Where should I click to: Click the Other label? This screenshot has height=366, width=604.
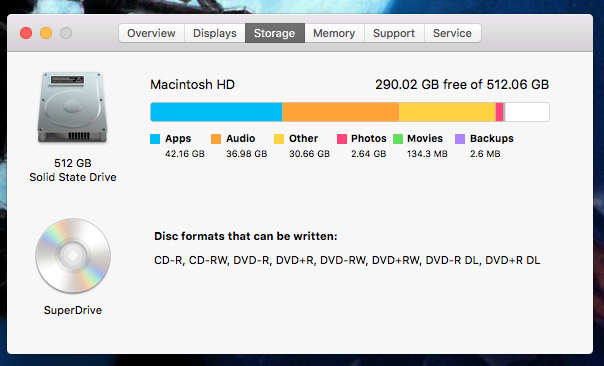[x=304, y=138]
